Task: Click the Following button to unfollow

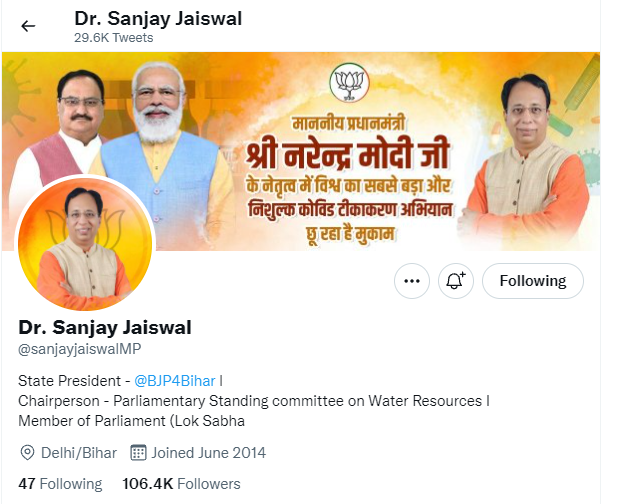Action: pyautogui.click(x=533, y=281)
